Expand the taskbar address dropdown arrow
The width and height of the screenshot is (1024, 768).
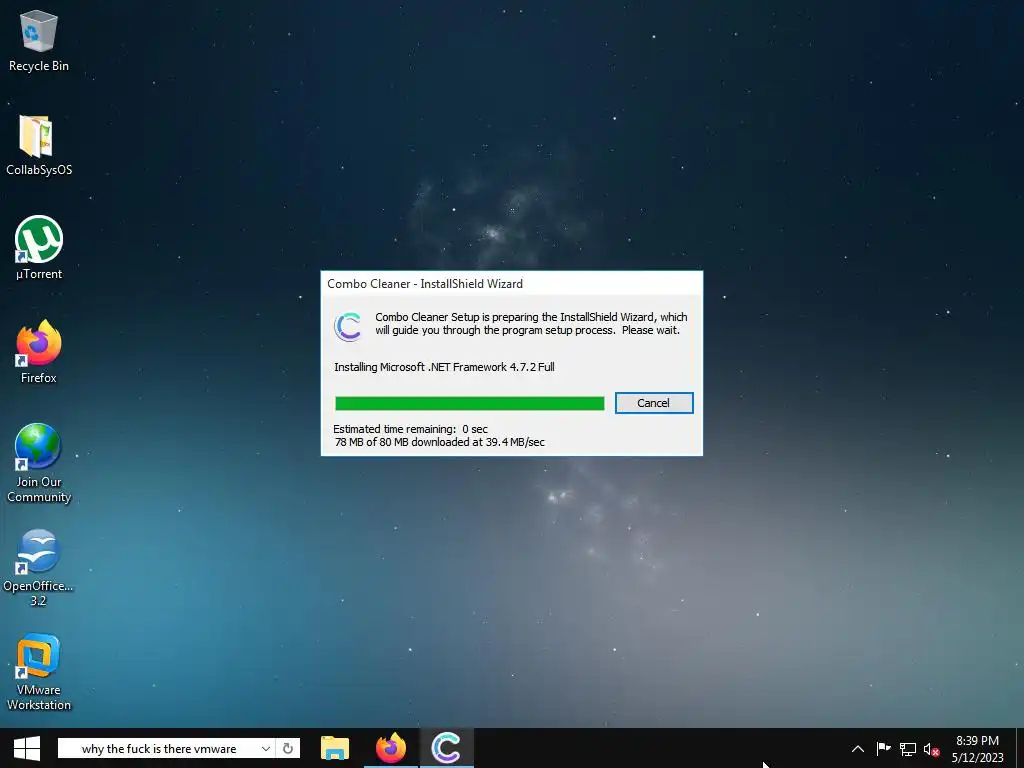click(266, 748)
